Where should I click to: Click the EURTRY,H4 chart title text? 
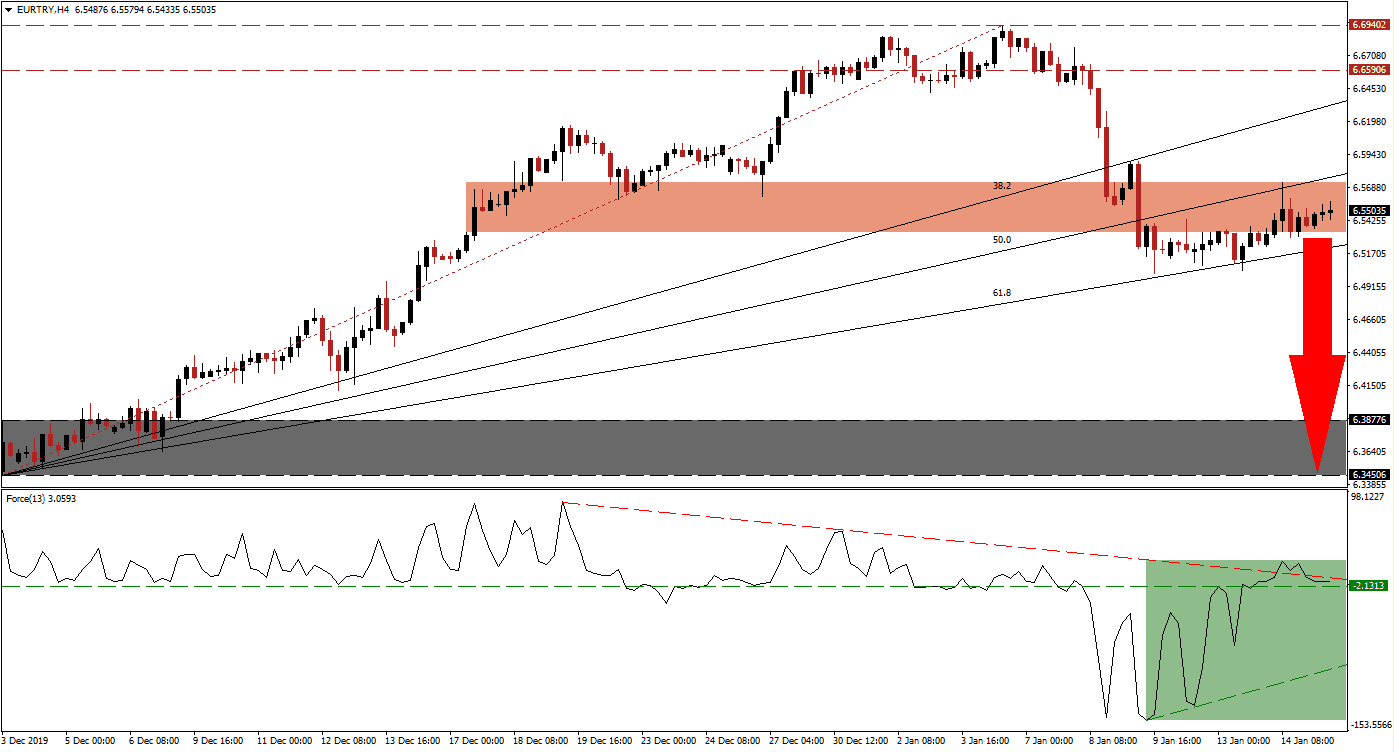[x=38, y=9]
